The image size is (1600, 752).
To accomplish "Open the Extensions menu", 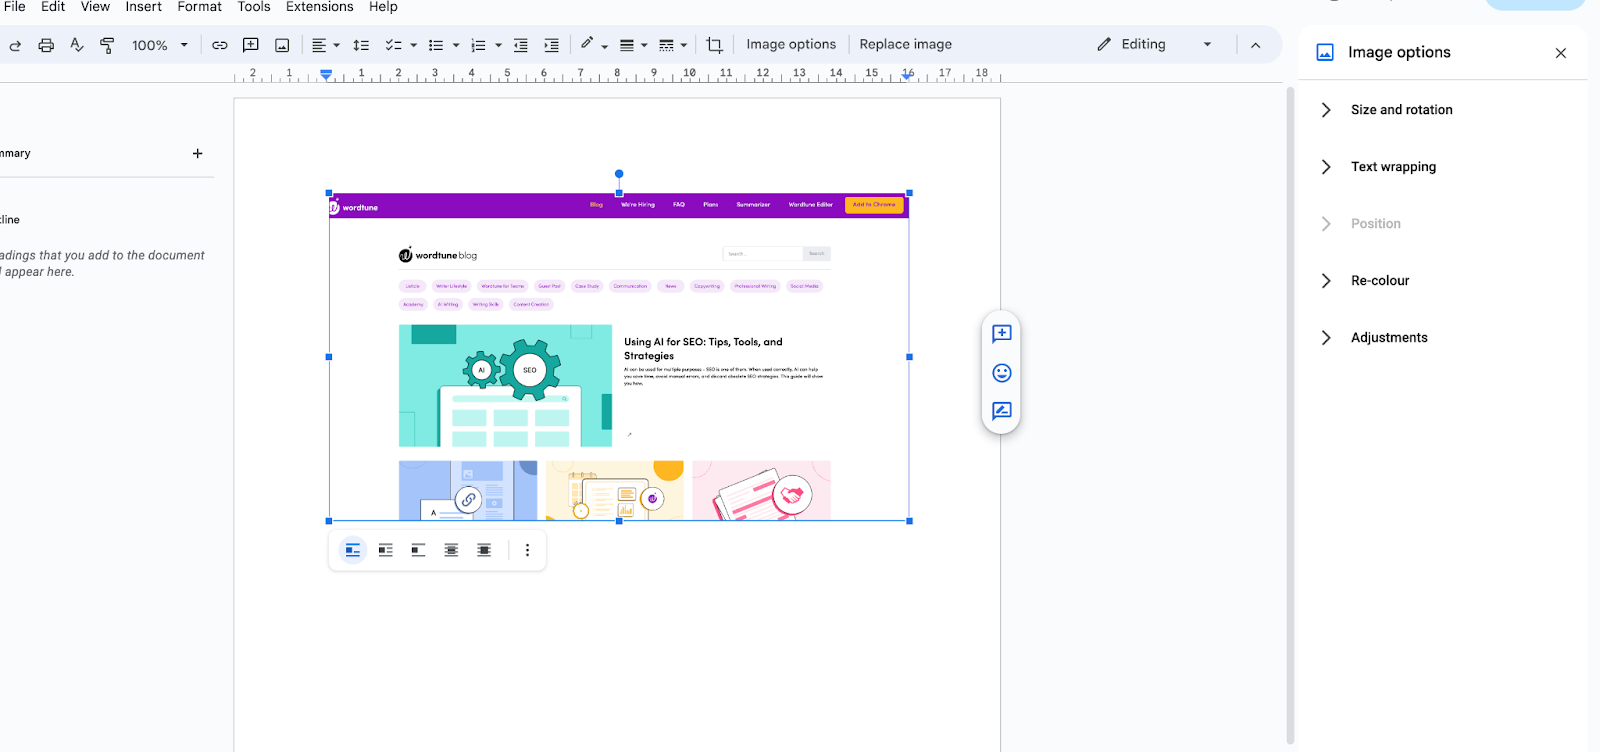I will coord(319,7).
